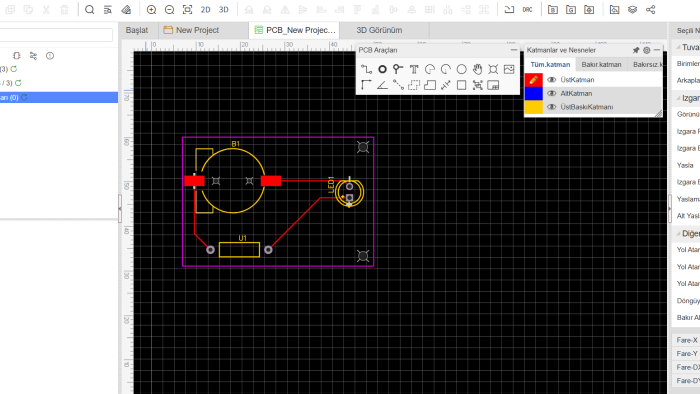Image resolution: width=700 pixels, height=394 pixels.
Task: Select the Image insert tool in PCB tools
Action: pyautogui.click(x=509, y=69)
